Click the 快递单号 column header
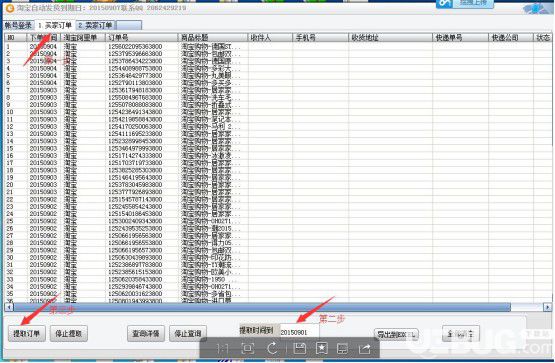 point(460,38)
